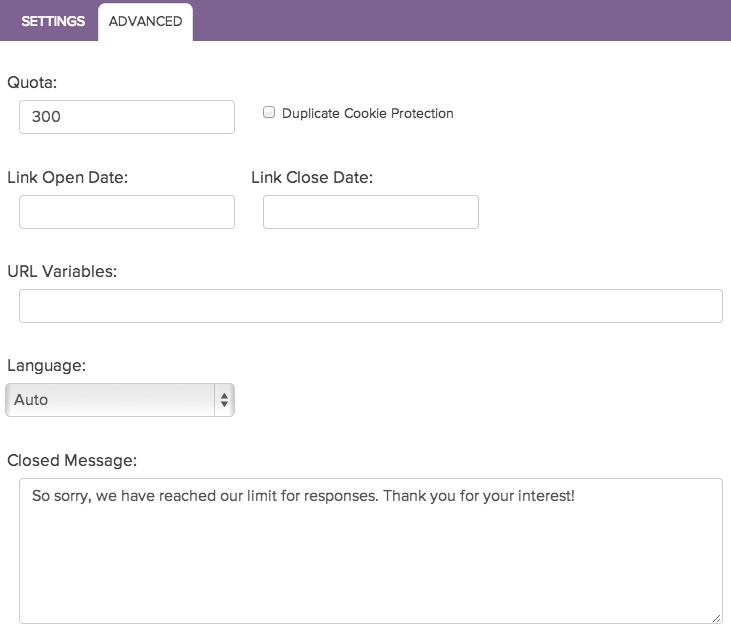The width and height of the screenshot is (731, 628).
Task: Click the URL Variables text field
Action: 371,306
